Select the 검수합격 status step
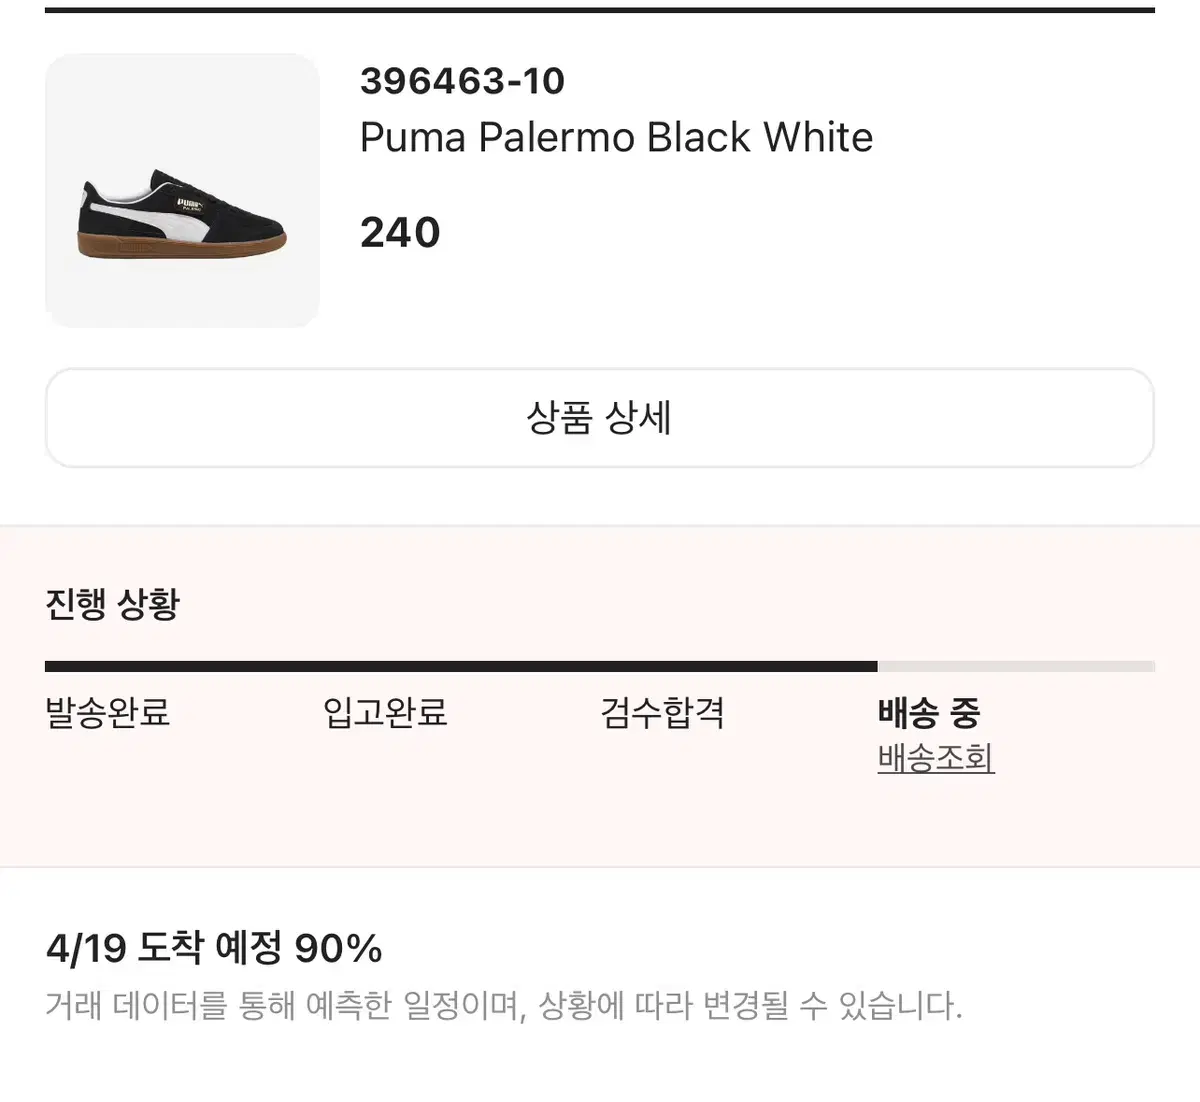Image resolution: width=1200 pixels, height=1102 pixels. [662, 713]
